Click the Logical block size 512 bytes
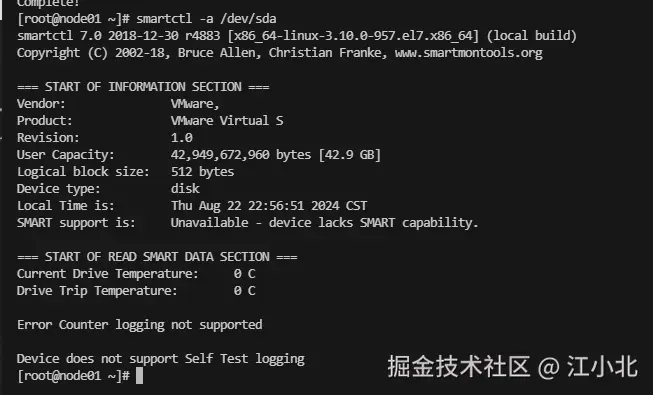The height and width of the screenshot is (395, 653). [202, 172]
